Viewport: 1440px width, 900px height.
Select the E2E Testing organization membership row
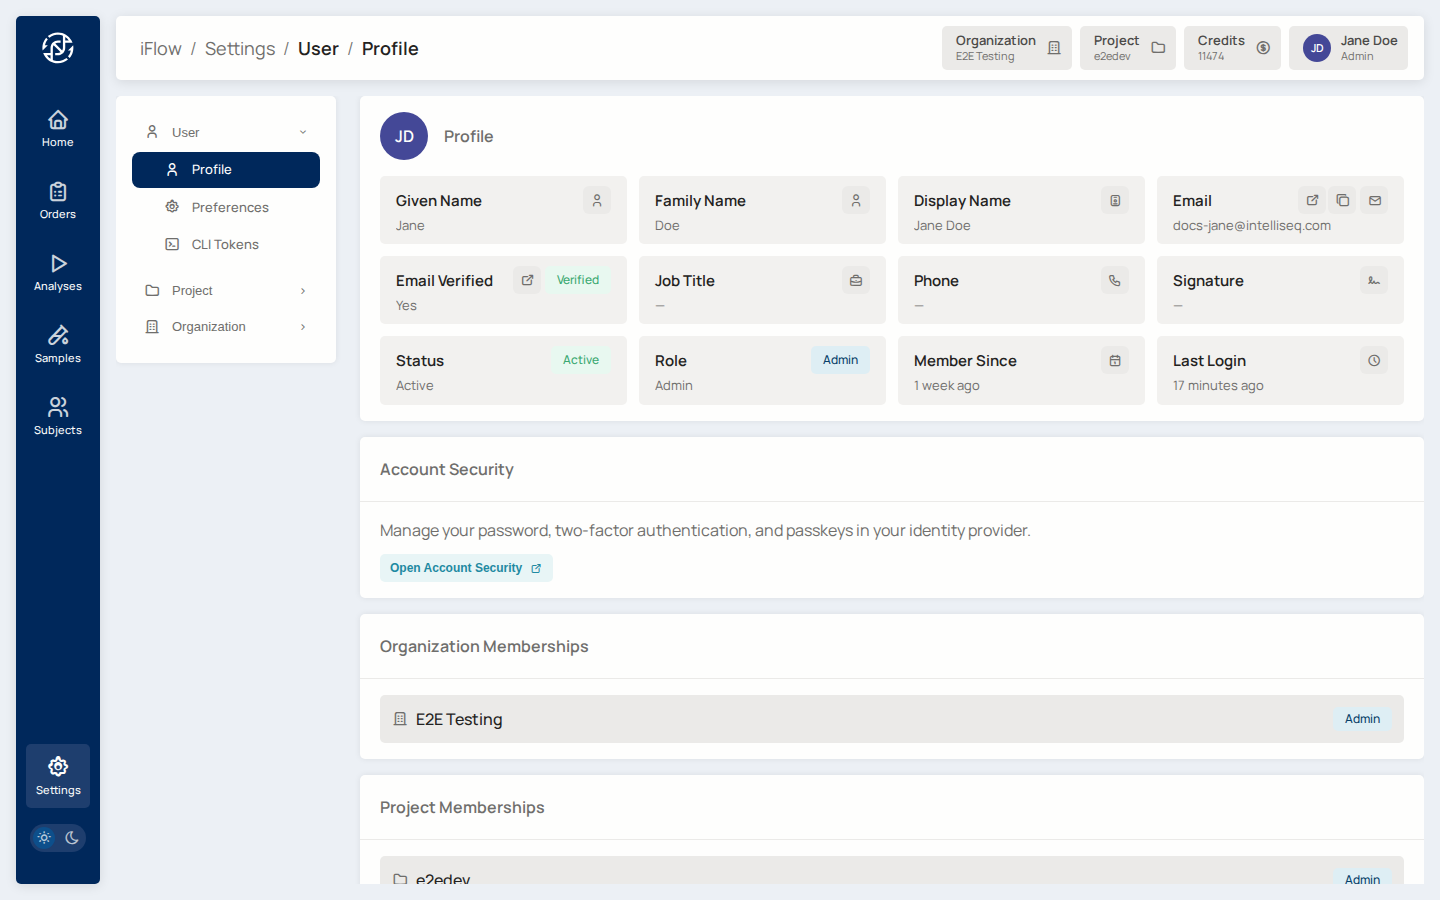tap(891, 719)
